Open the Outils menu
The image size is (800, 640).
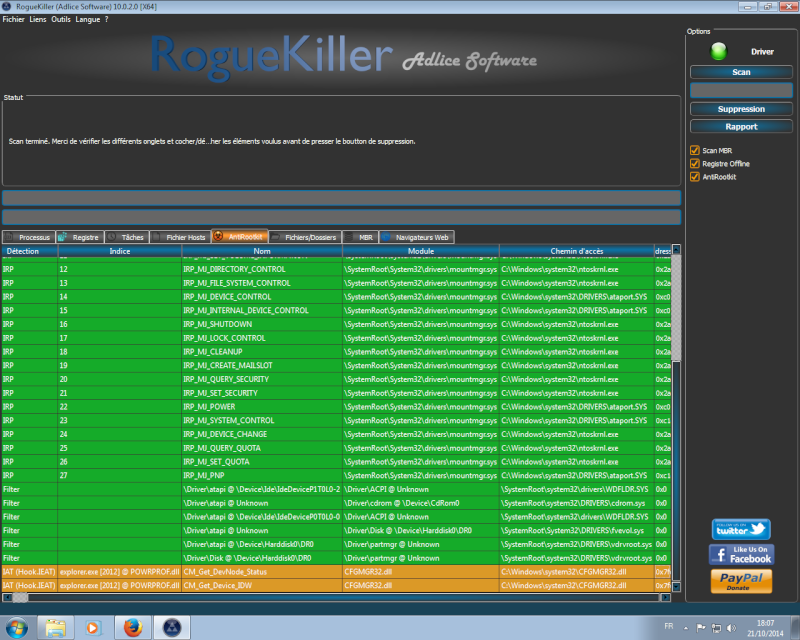point(61,19)
